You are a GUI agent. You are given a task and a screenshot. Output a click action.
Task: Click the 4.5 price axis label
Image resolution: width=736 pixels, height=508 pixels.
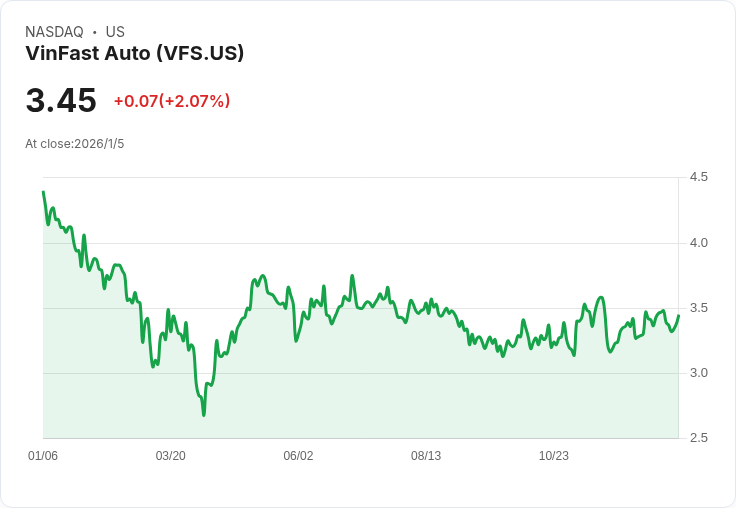pos(698,177)
